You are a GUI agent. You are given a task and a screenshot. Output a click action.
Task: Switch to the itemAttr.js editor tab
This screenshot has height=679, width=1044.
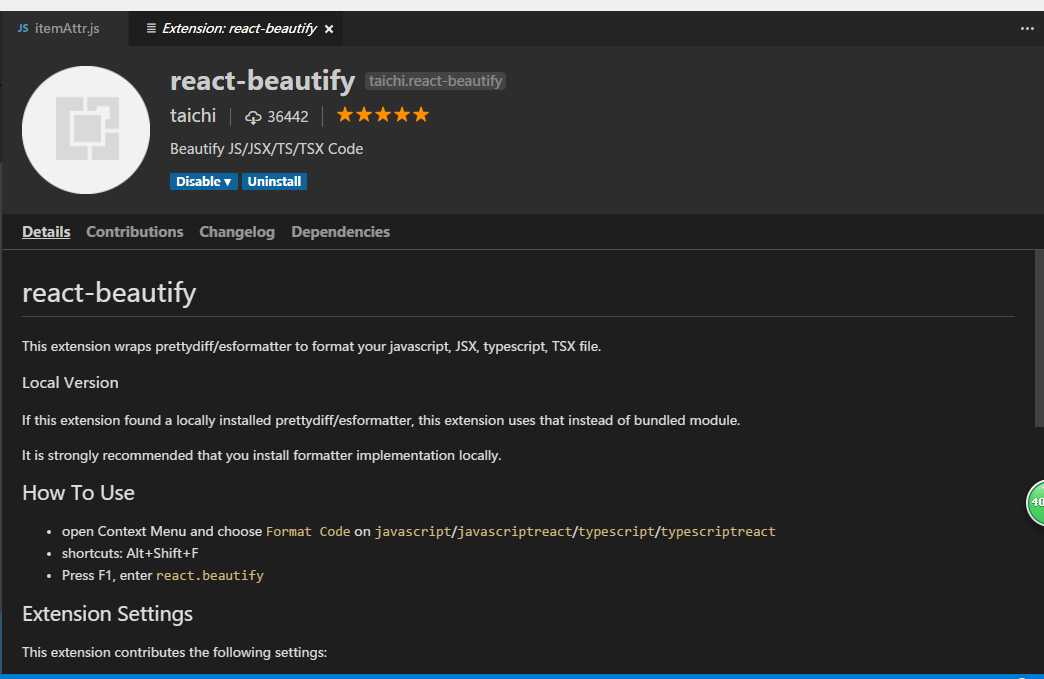(x=64, y=29)
